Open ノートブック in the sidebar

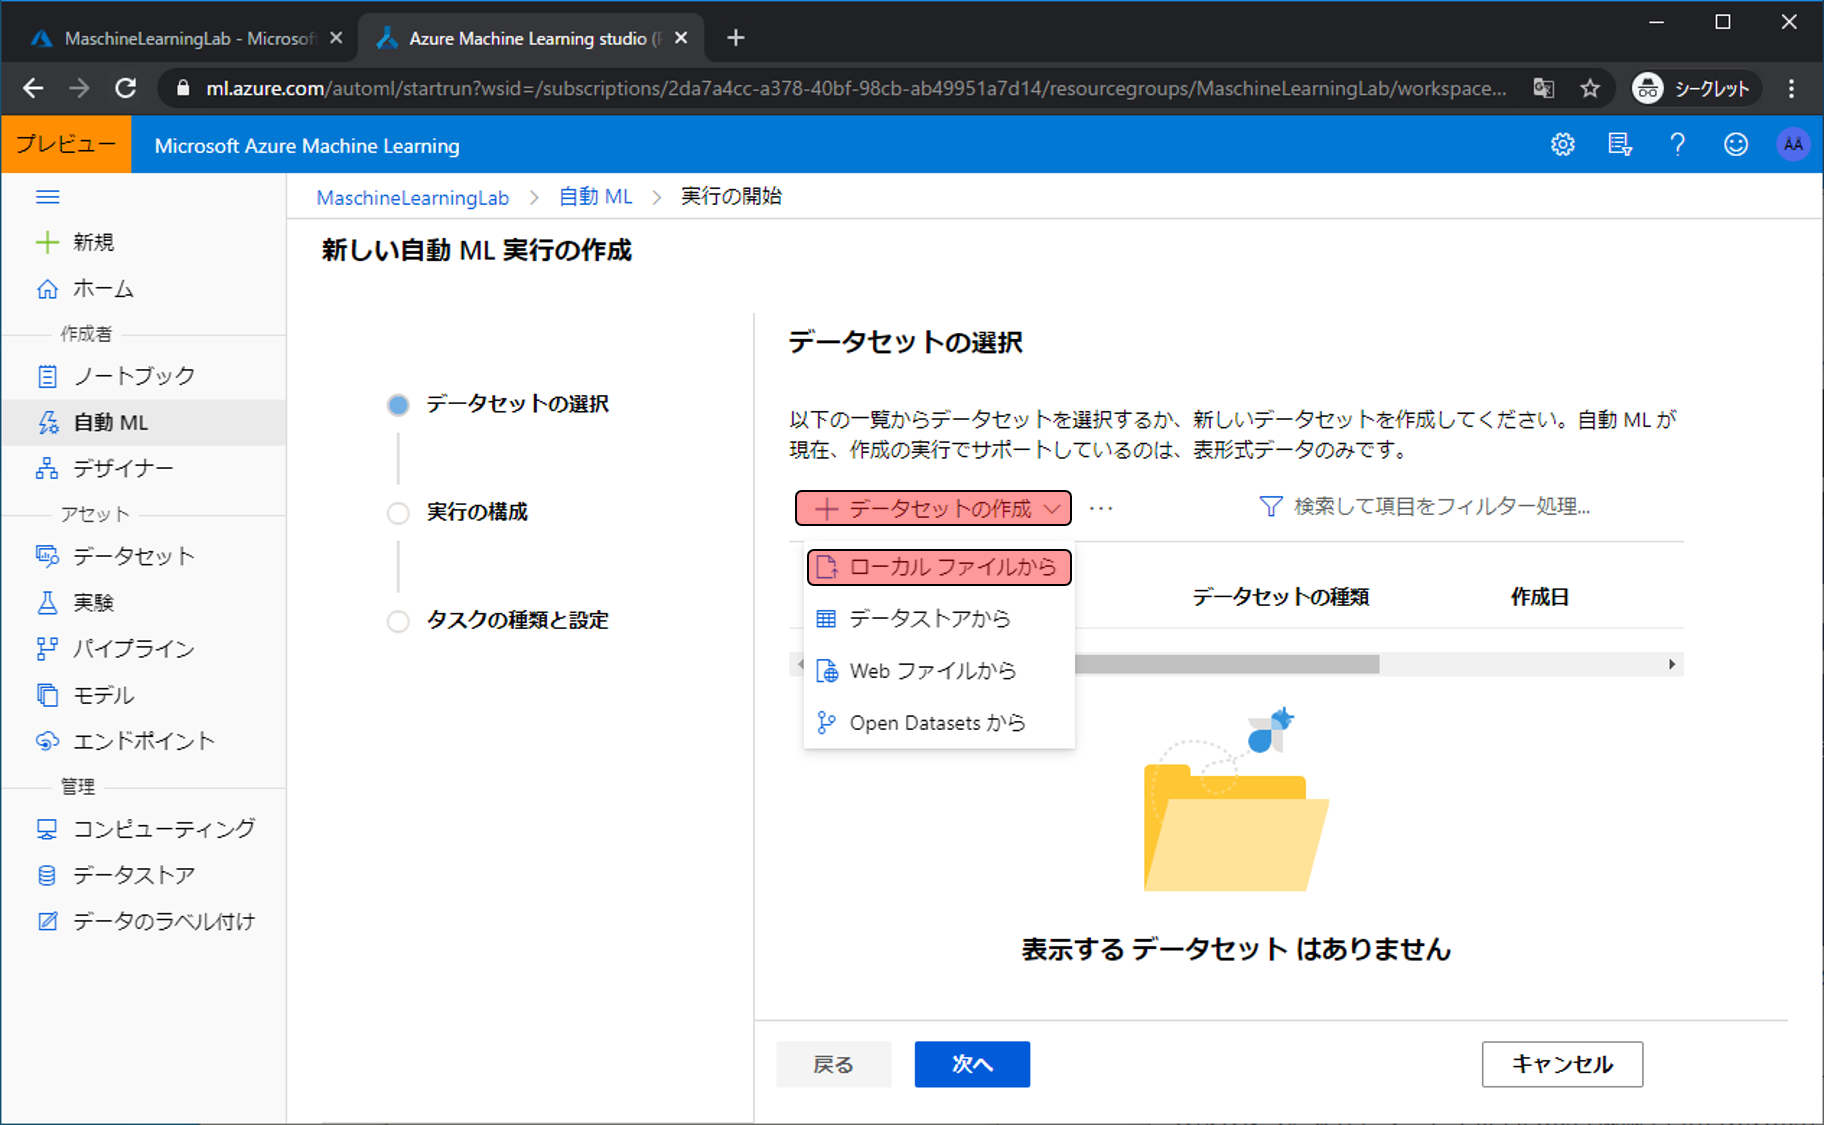coord(133,376)
